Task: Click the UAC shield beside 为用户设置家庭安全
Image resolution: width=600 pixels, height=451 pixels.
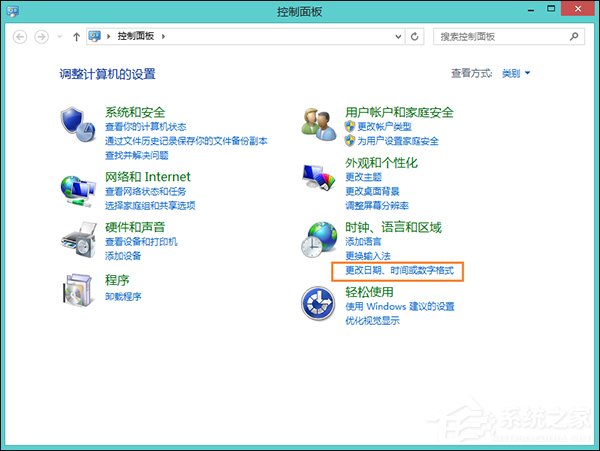Action: 349,140
